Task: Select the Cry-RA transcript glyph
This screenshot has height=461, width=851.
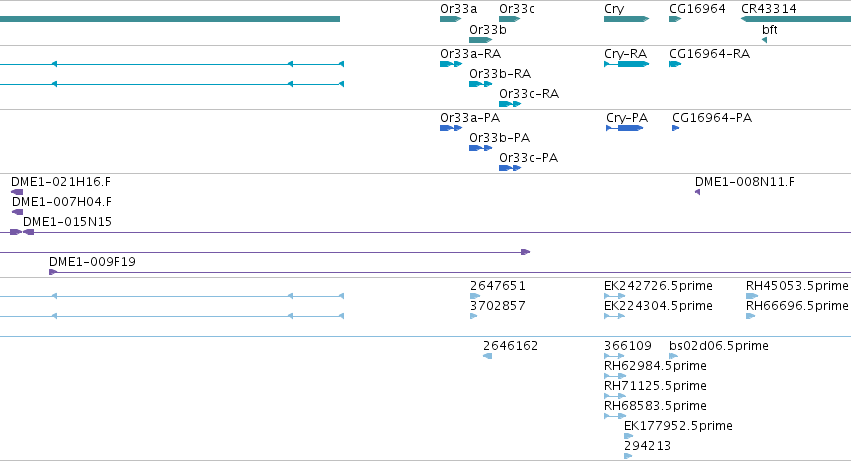Action: coord(626,65)
